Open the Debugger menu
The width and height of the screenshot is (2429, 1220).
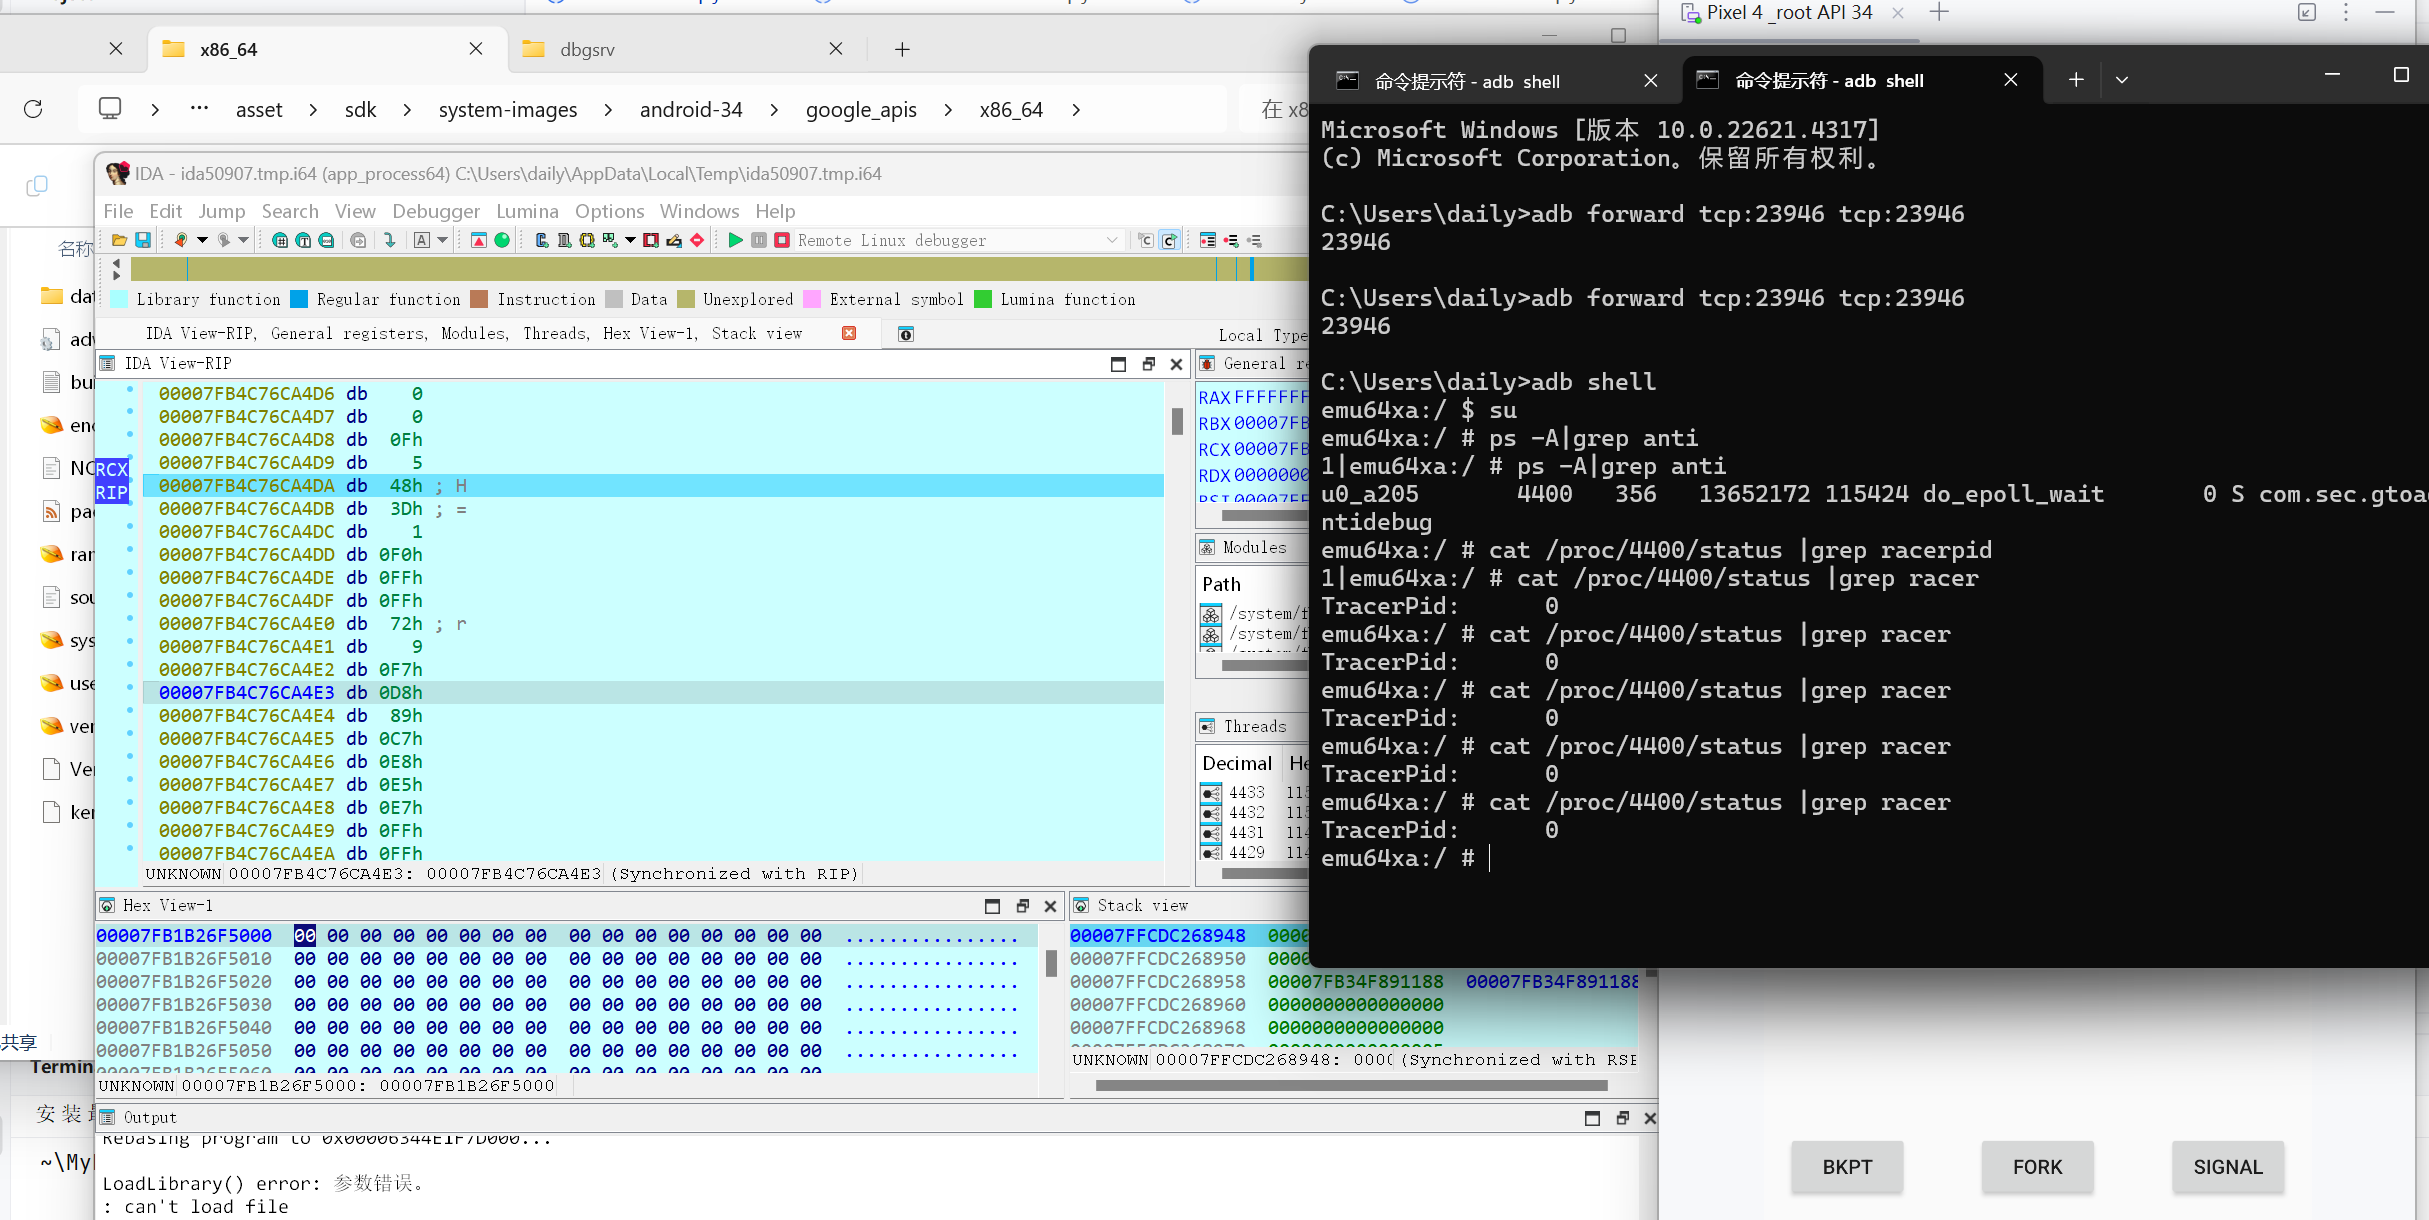435,211
